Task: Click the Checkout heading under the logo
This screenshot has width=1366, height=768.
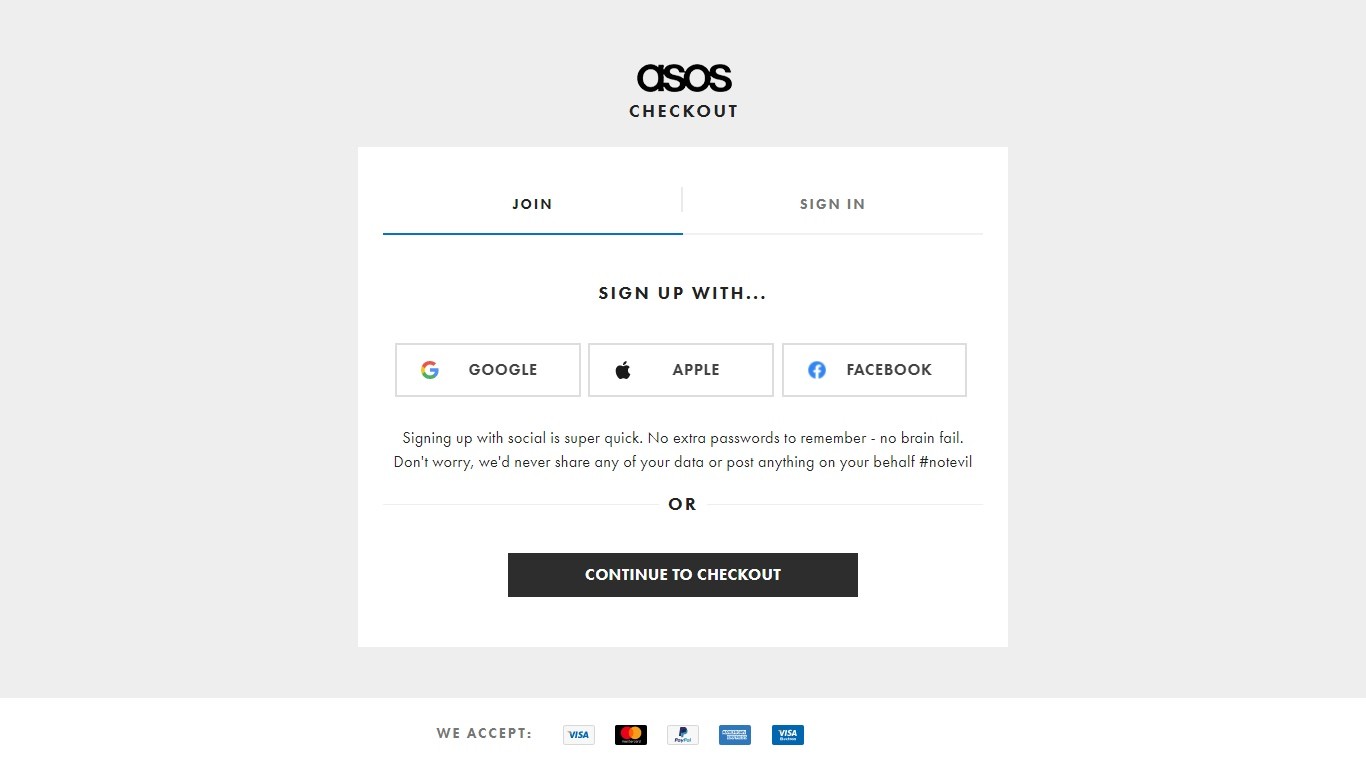Action: [684, 111]
